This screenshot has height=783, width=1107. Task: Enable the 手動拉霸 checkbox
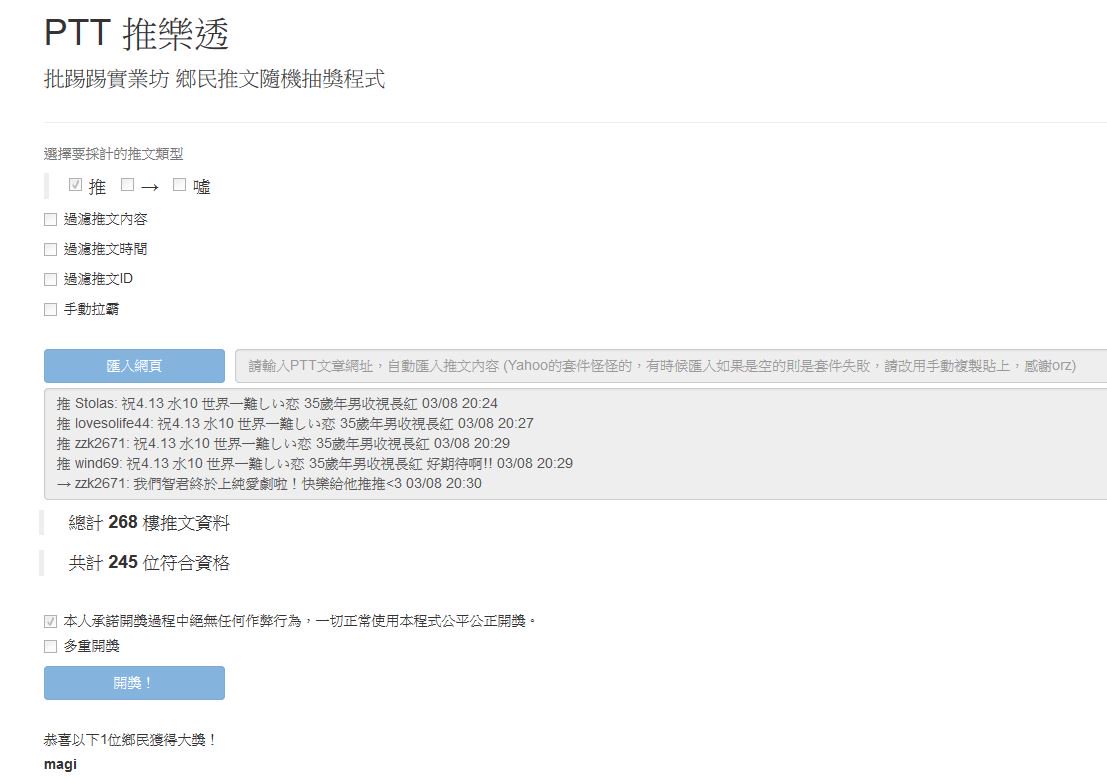coord(50,309)
